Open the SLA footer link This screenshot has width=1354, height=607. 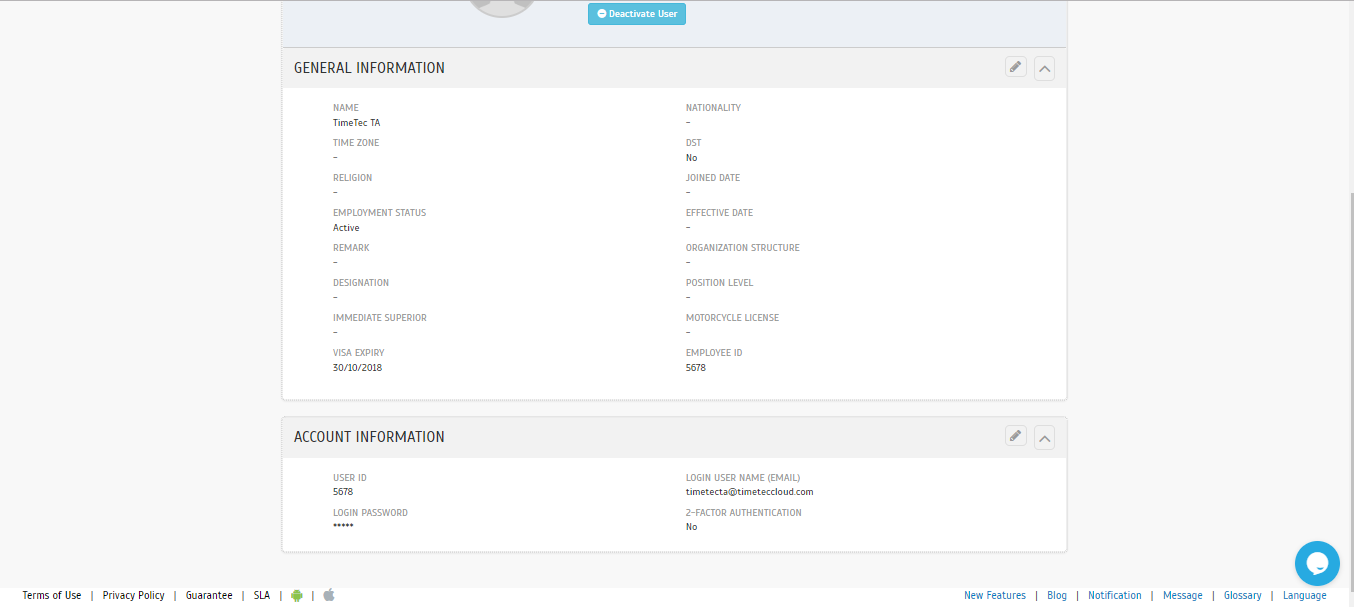click(262, 595)
